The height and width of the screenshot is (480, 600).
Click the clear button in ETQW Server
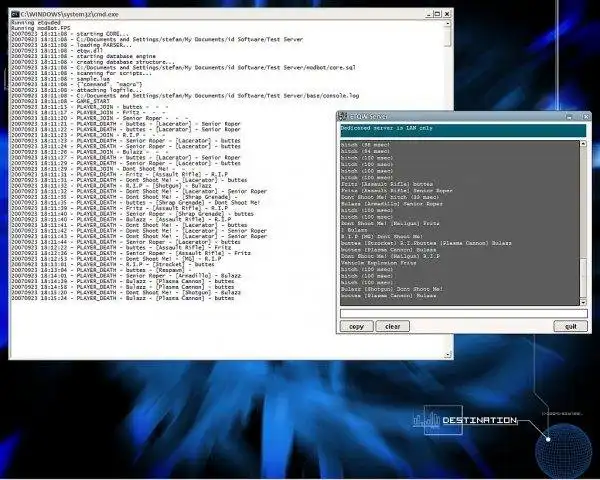click(393, 327)
